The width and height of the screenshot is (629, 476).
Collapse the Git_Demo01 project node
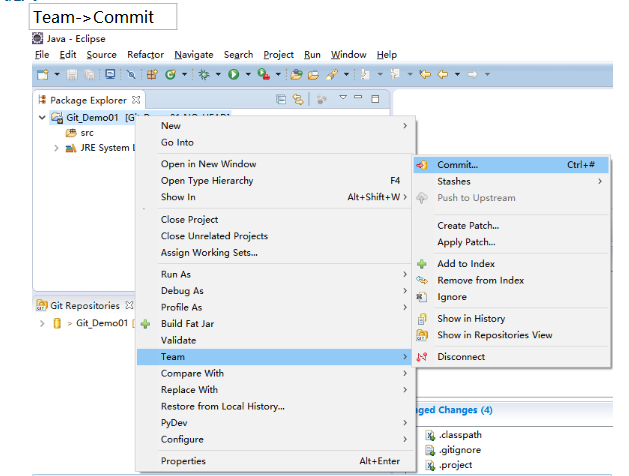42,117
